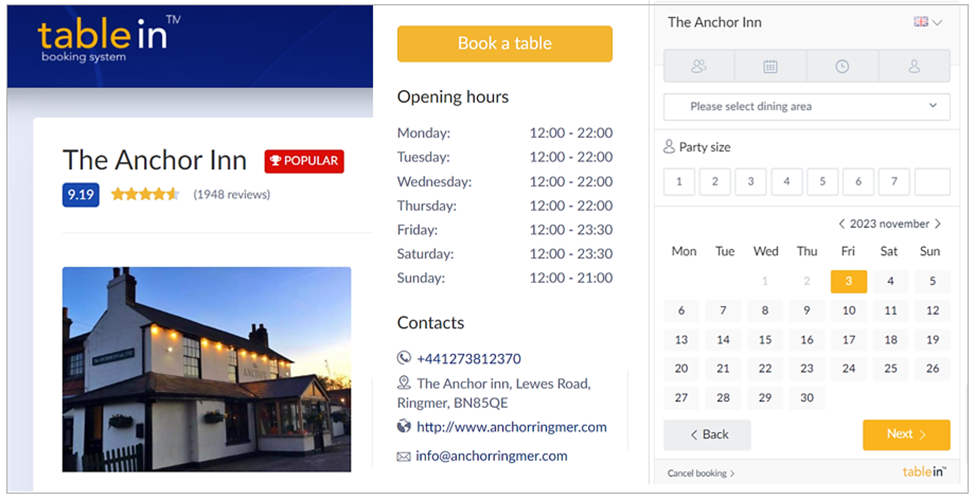The image size is (975, 499).
Task: Choose party size 2
Action: [x=715, y=182]
